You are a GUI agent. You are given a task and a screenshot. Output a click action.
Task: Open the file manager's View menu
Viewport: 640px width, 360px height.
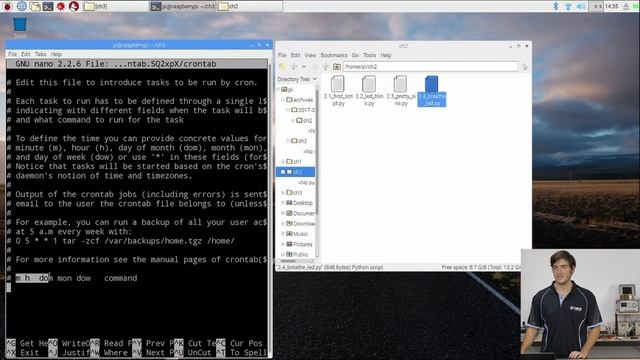310,55
